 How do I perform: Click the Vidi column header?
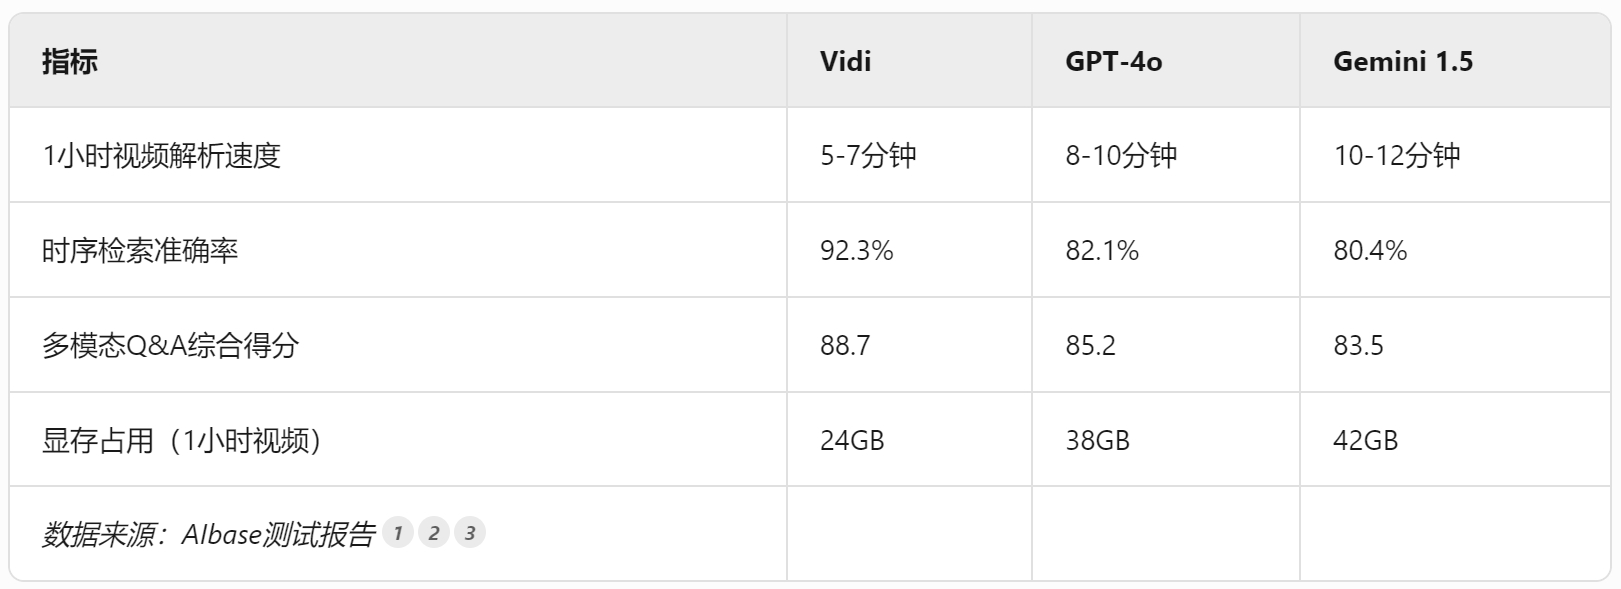click(845, 62)
